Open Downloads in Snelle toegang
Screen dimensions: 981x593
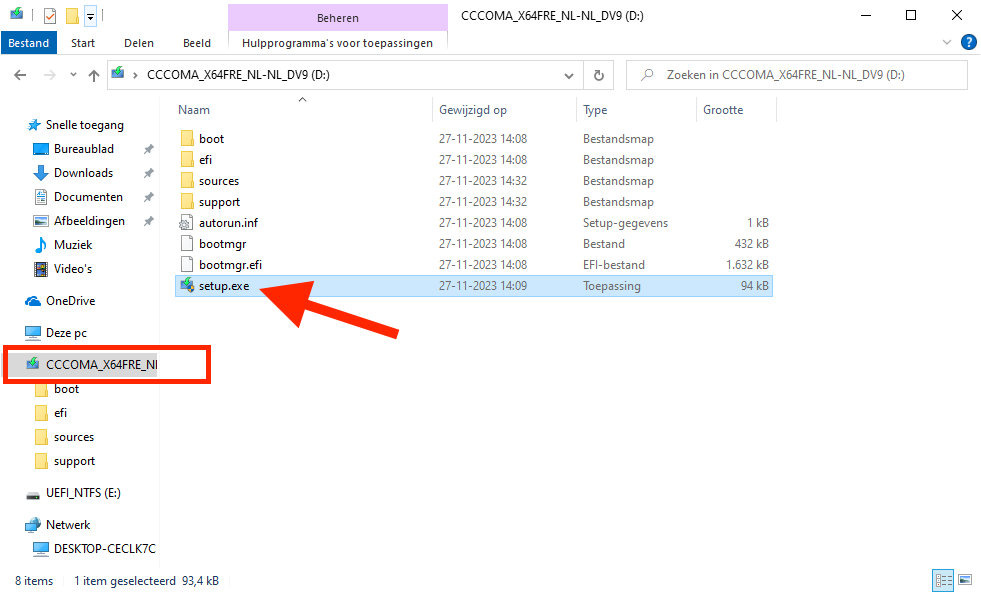(83, 173)
